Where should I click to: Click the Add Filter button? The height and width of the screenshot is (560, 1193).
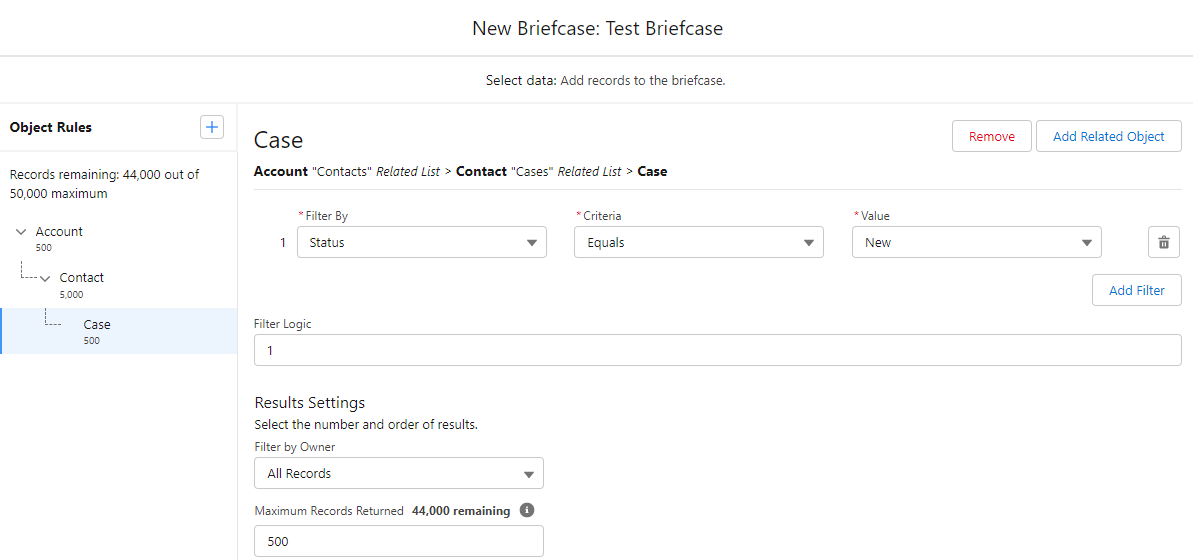pos(1136,290)
